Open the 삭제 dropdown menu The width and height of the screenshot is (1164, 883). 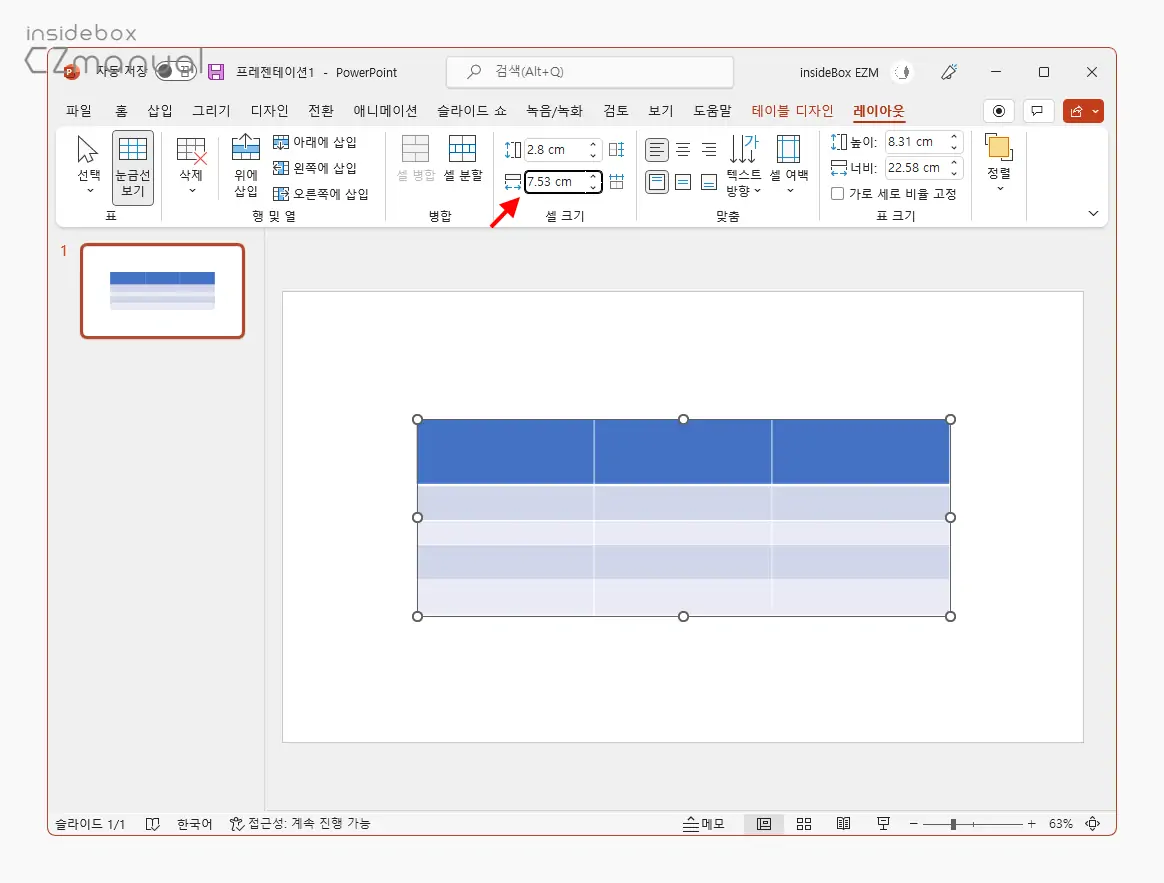(191, 166)
